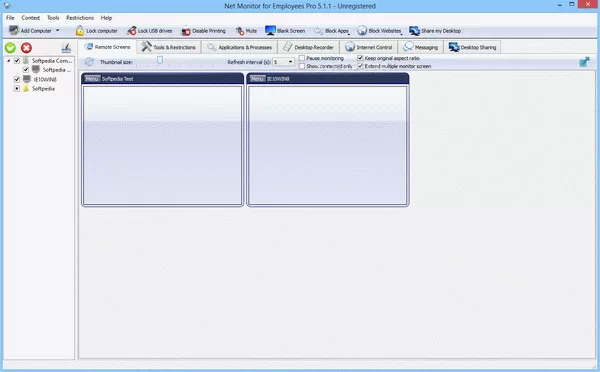The width and height of the screenshot is (600, 372).
Task: Select the child Softpedia ... computer row
Action: click(56, 70)
